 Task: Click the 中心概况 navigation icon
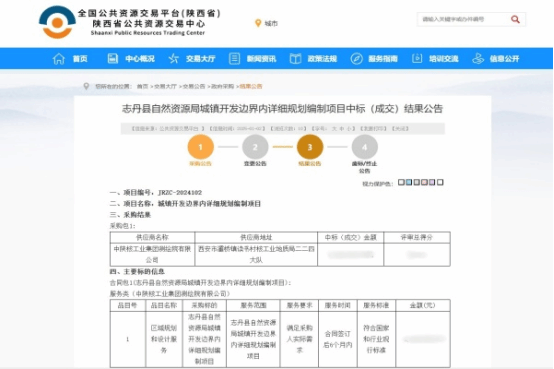click(113, 58)
